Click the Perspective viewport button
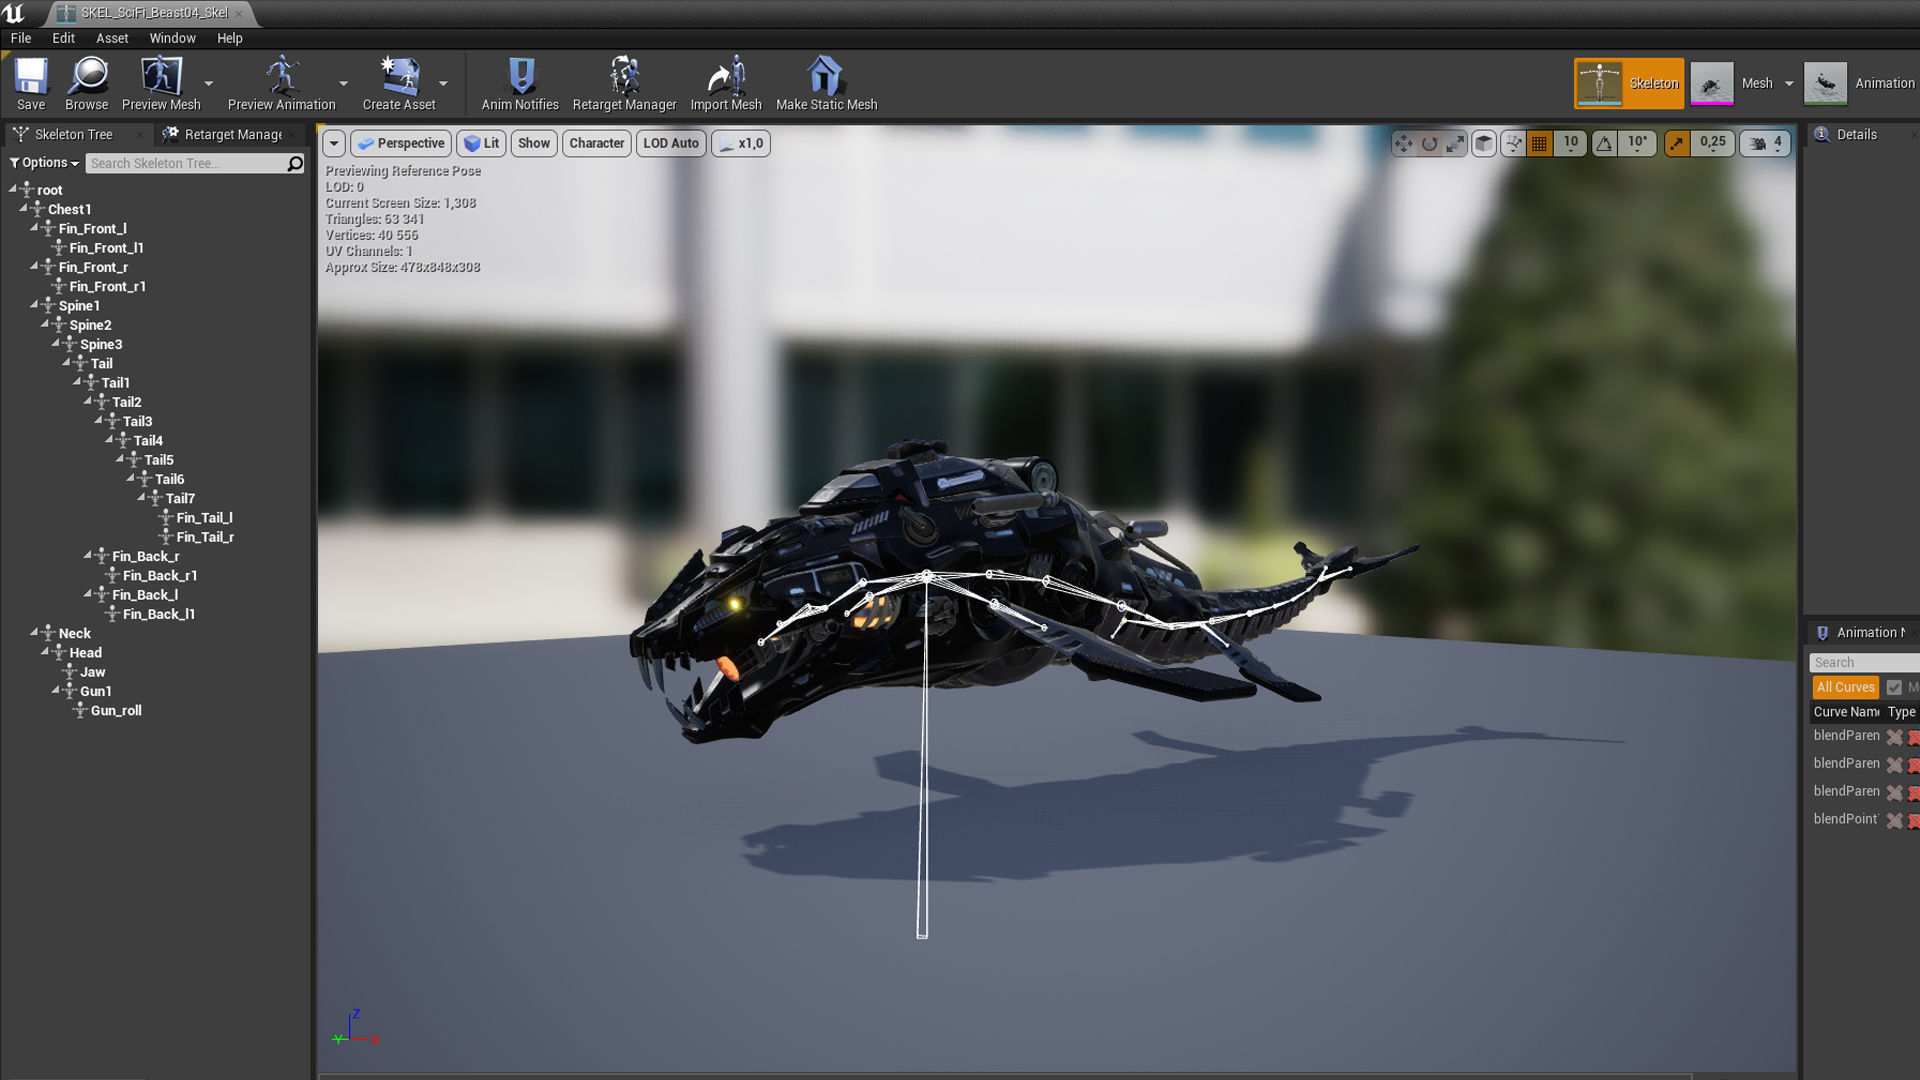The width and height of the screenshot is (1920, 1080). tap(401, 143)
